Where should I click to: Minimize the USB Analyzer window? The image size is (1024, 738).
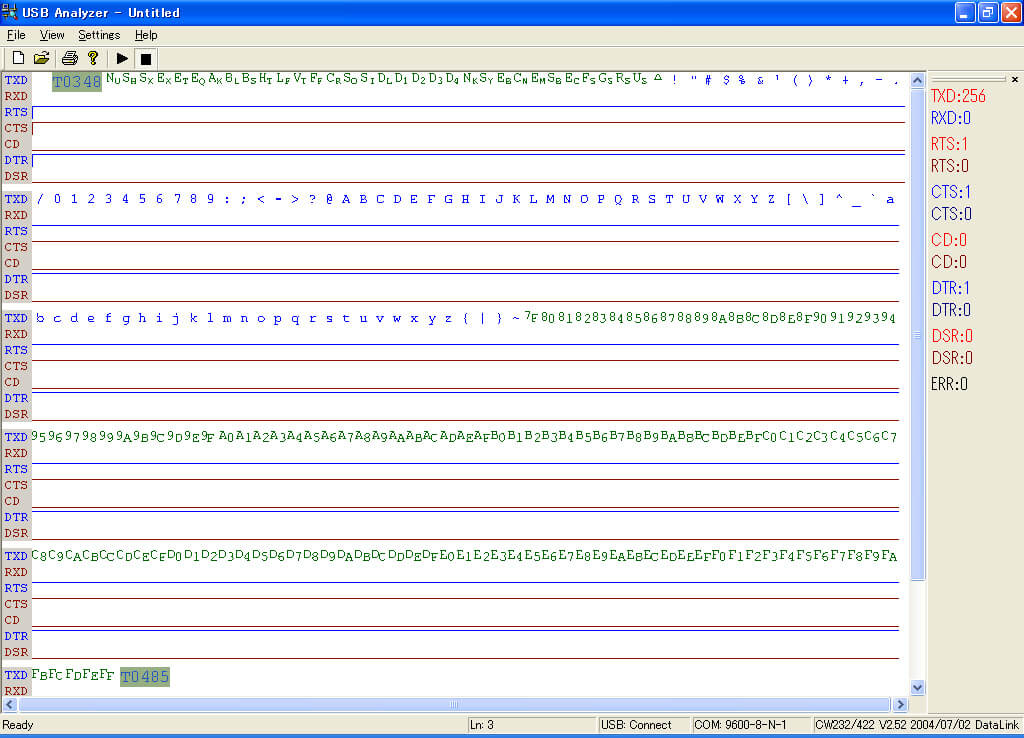pos(965,12)
